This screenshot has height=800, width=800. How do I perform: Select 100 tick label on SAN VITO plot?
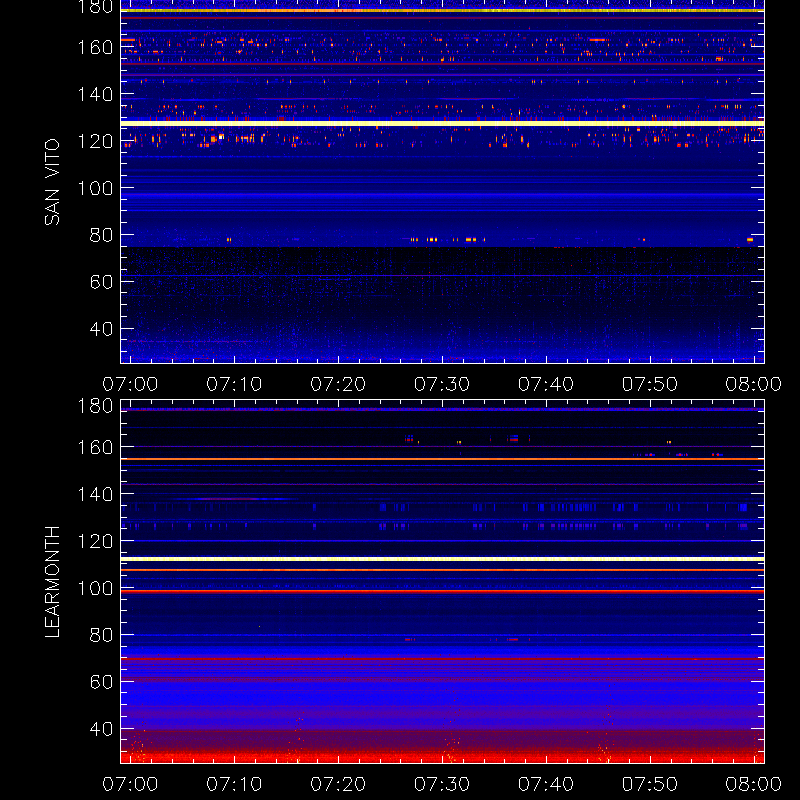click(95, 188)
